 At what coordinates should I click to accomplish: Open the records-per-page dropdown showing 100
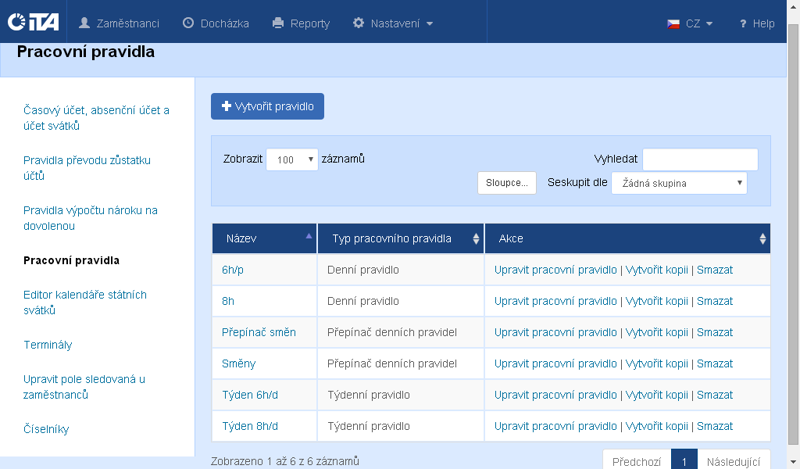(292, 160)
